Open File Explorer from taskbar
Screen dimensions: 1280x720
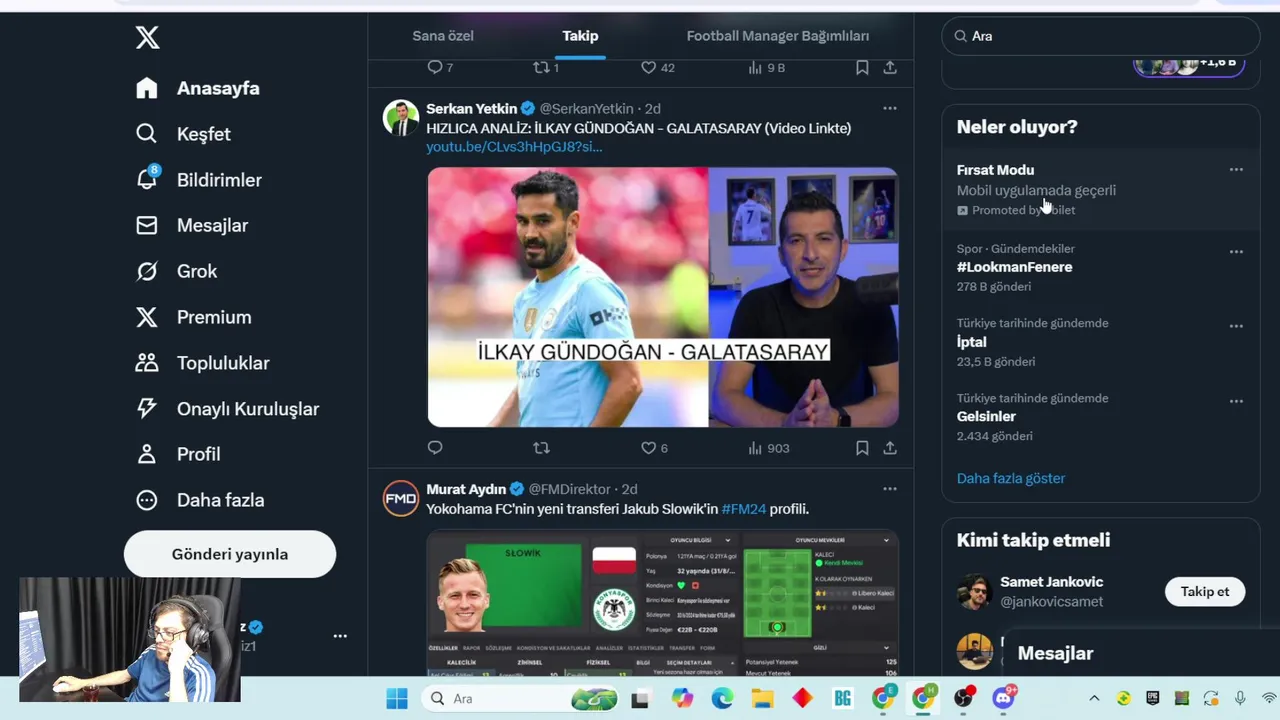(762, 699)
